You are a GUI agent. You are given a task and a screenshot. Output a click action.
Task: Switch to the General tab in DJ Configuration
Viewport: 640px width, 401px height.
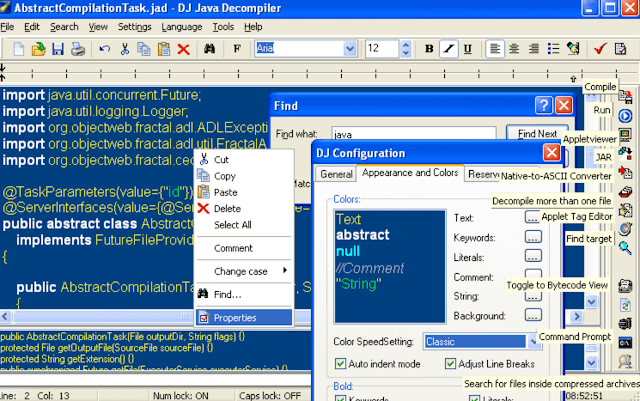pyautogui.click(x=336, y=174)
